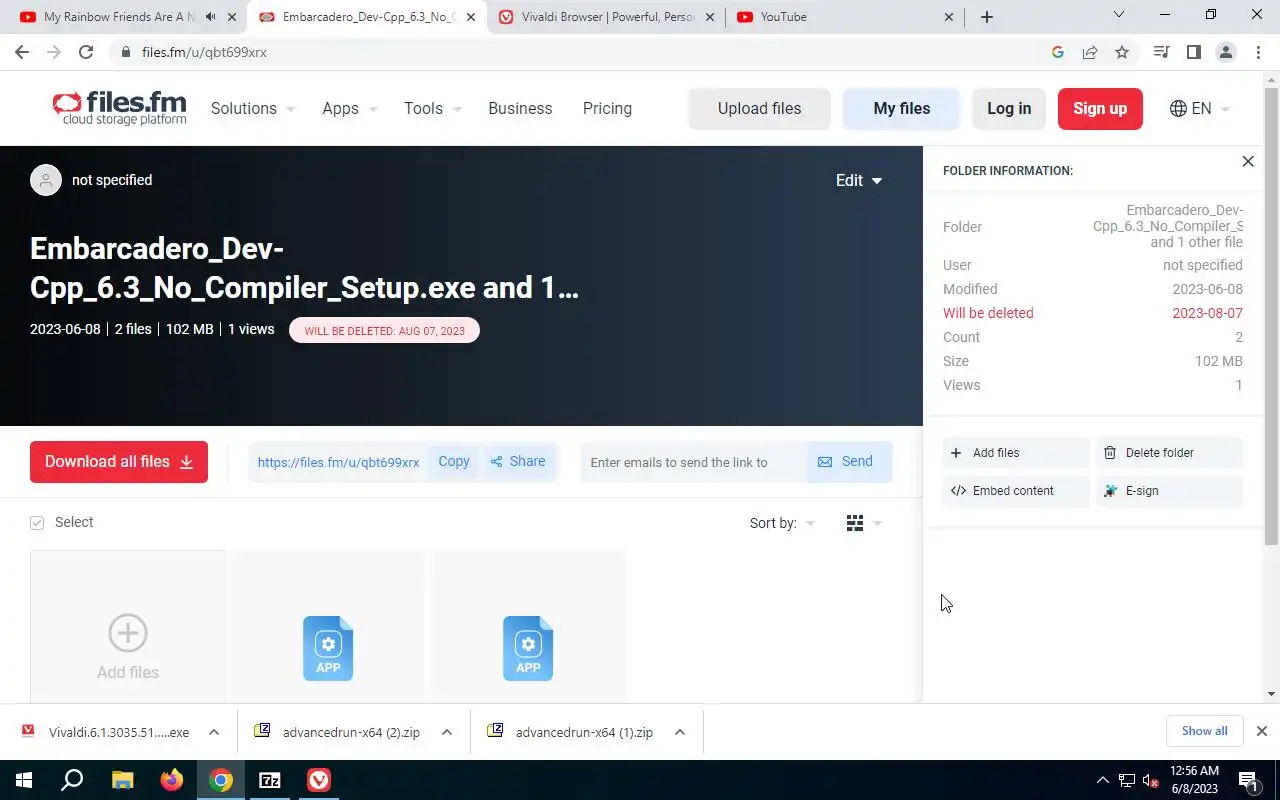Open the Sort by dropdown
1280x800 pixels.
[782, 523]
